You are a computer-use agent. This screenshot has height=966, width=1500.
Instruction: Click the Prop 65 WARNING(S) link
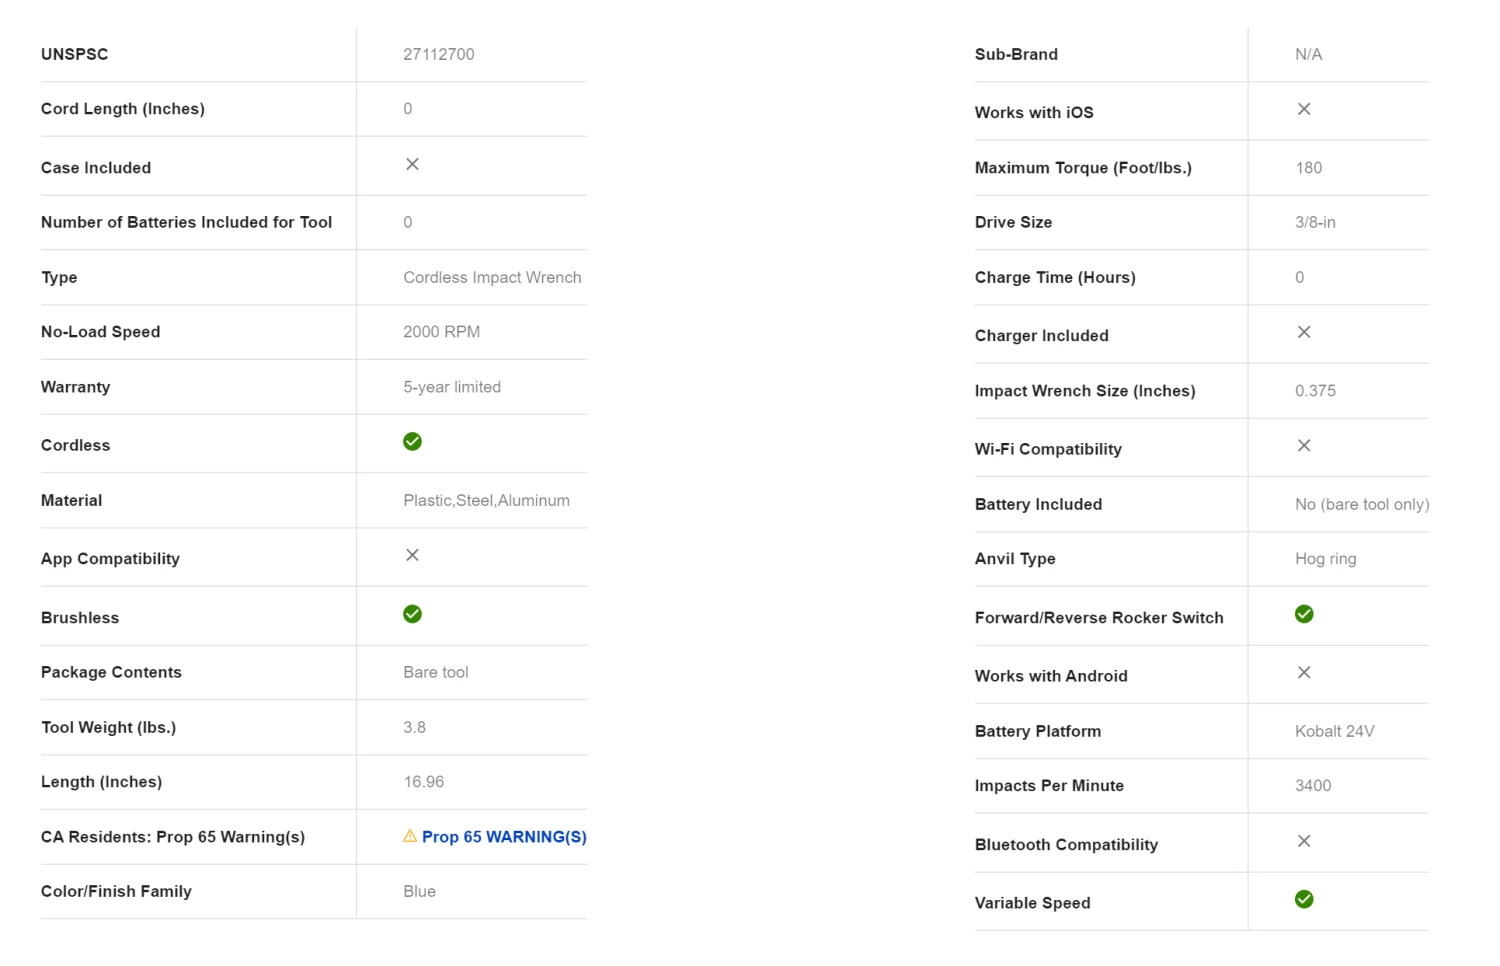[x=504, y=837]
